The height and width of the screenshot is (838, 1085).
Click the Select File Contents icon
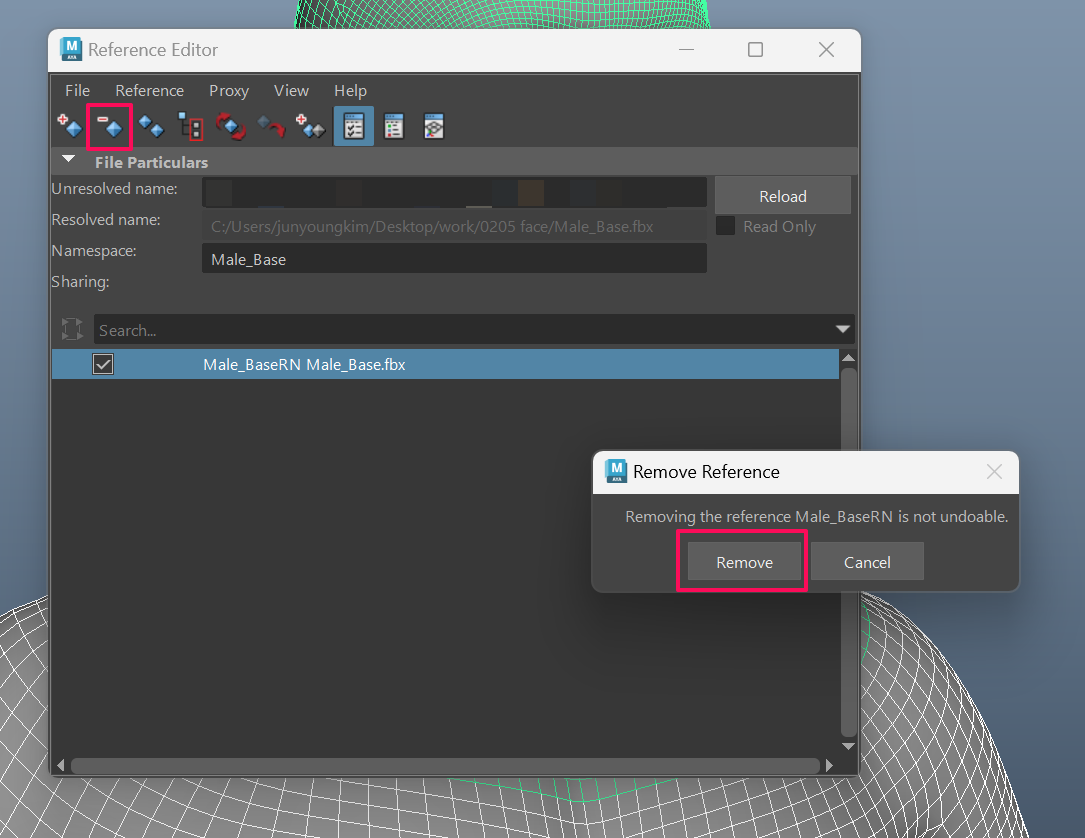190,126
